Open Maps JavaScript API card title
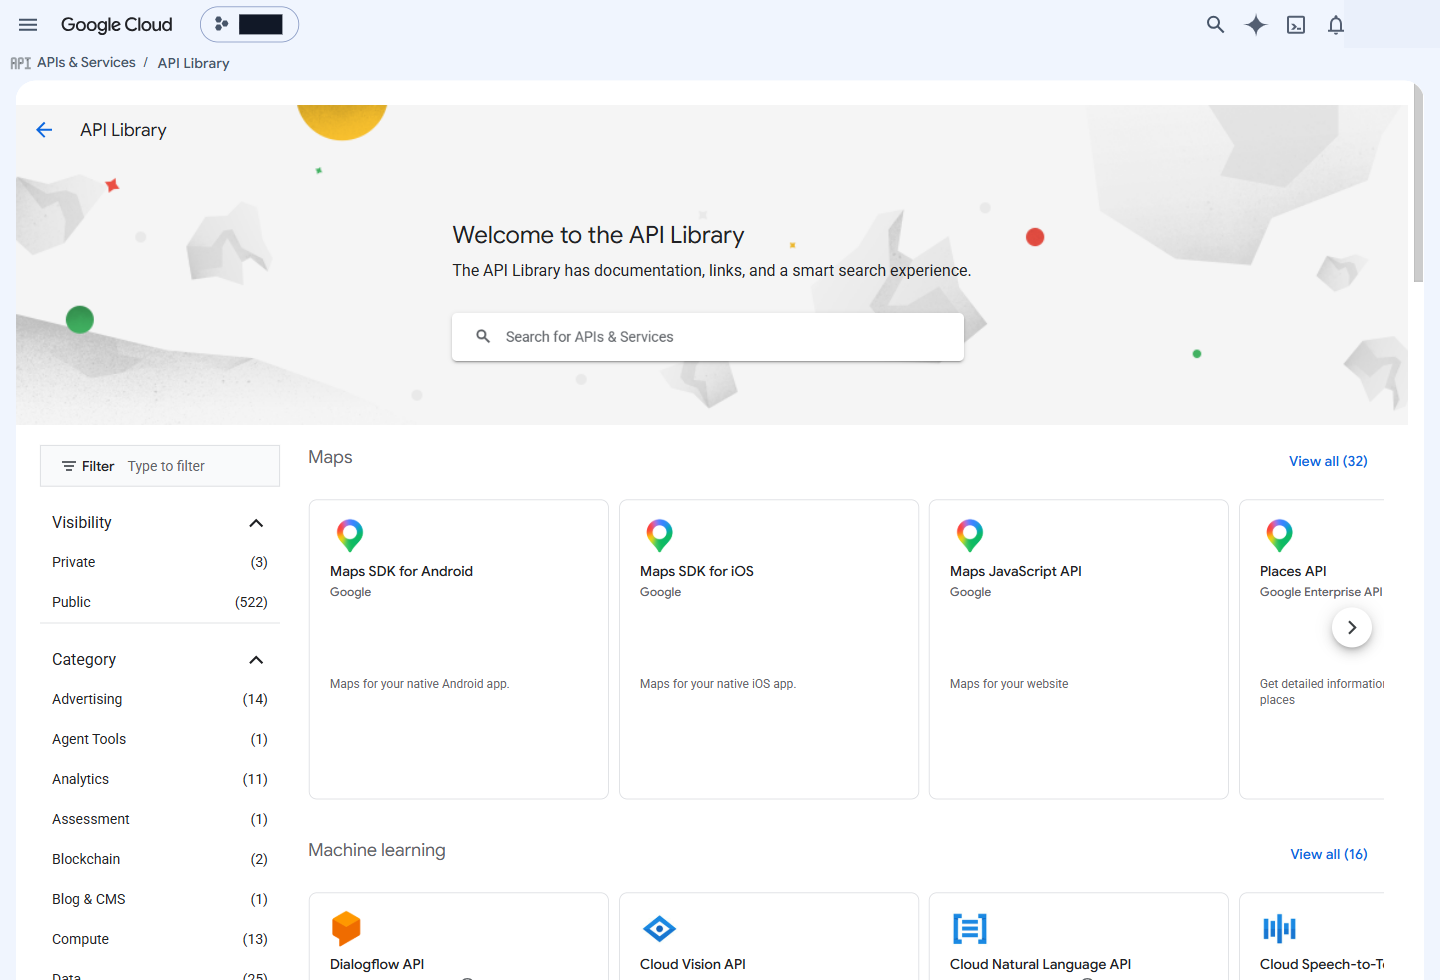The width and height of the screenshot is (1440, 980). click(x=1016, y=571)
